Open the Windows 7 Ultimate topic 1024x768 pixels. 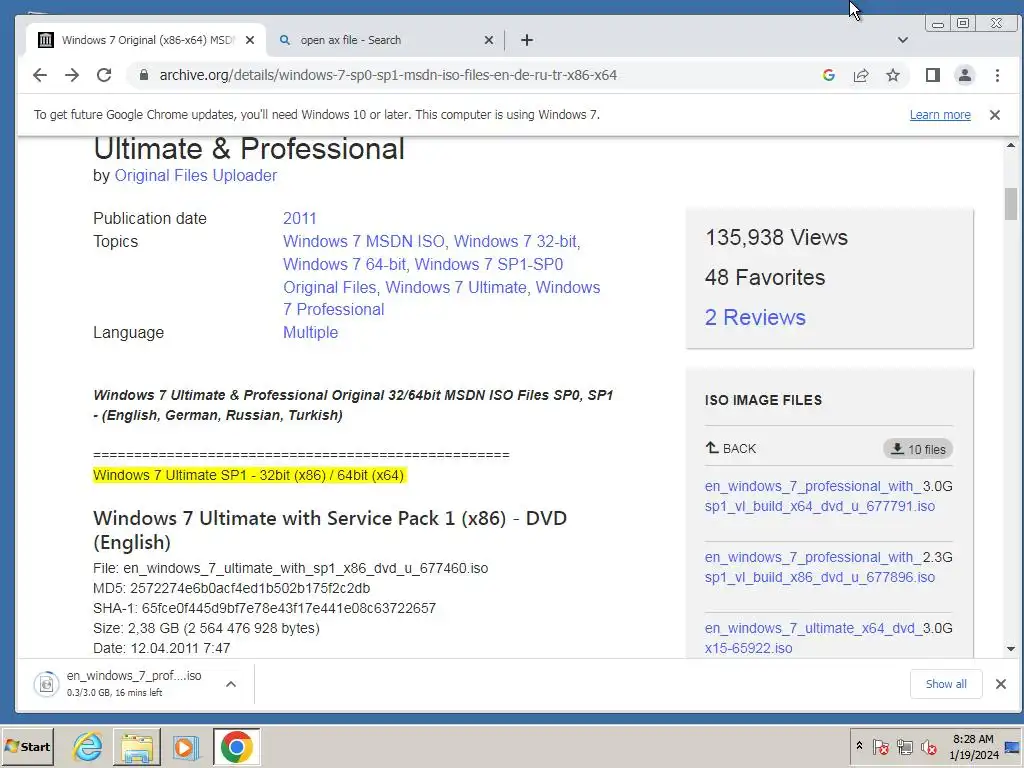point(456,287)
